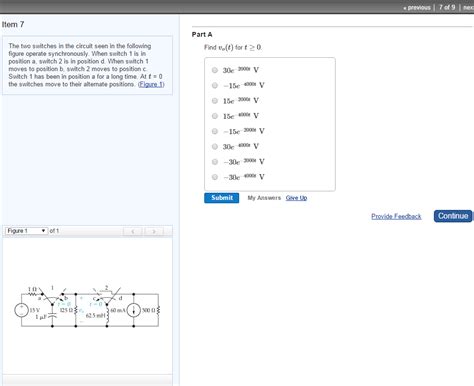Select the answer 30e^-2000t V

pos(215,70)
